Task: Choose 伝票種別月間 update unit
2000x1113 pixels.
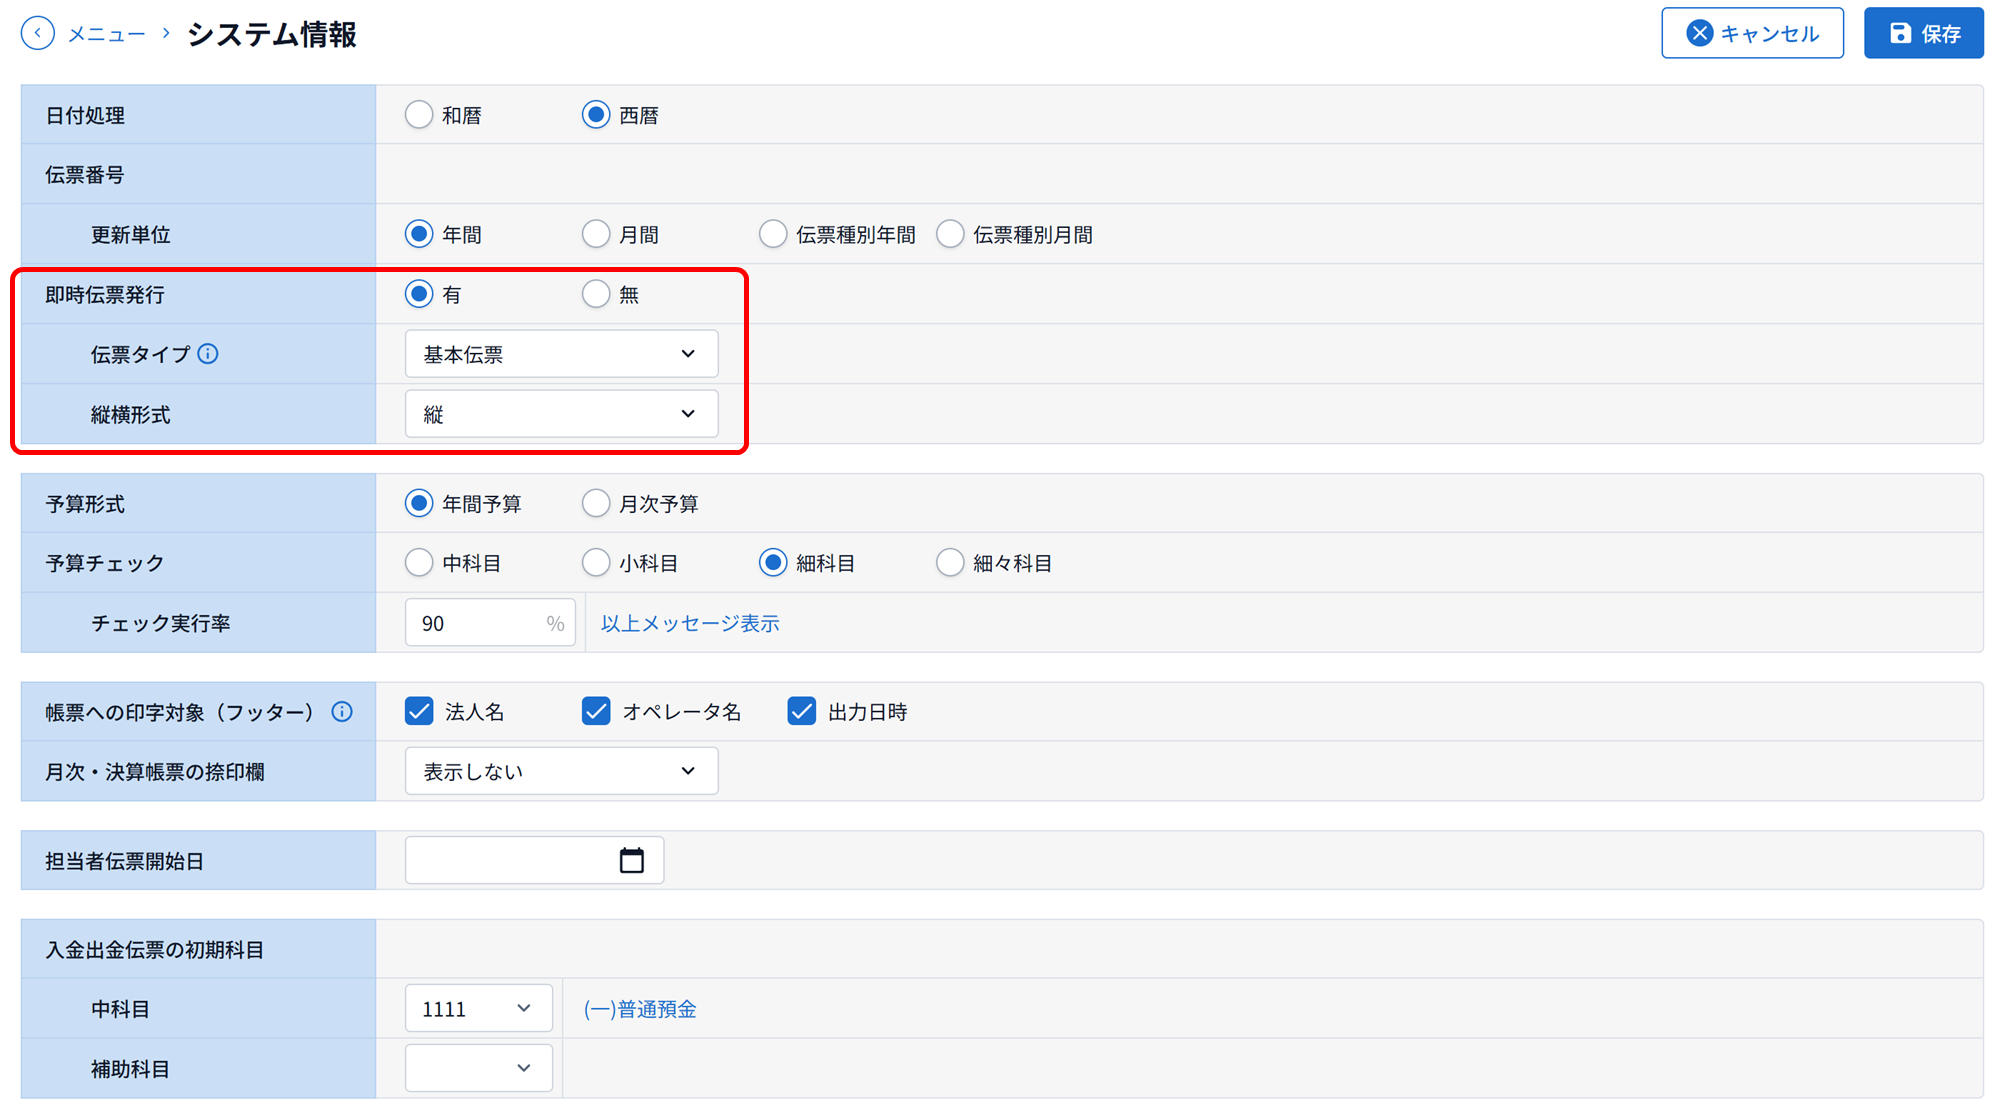Action: (x=950, y=234)
